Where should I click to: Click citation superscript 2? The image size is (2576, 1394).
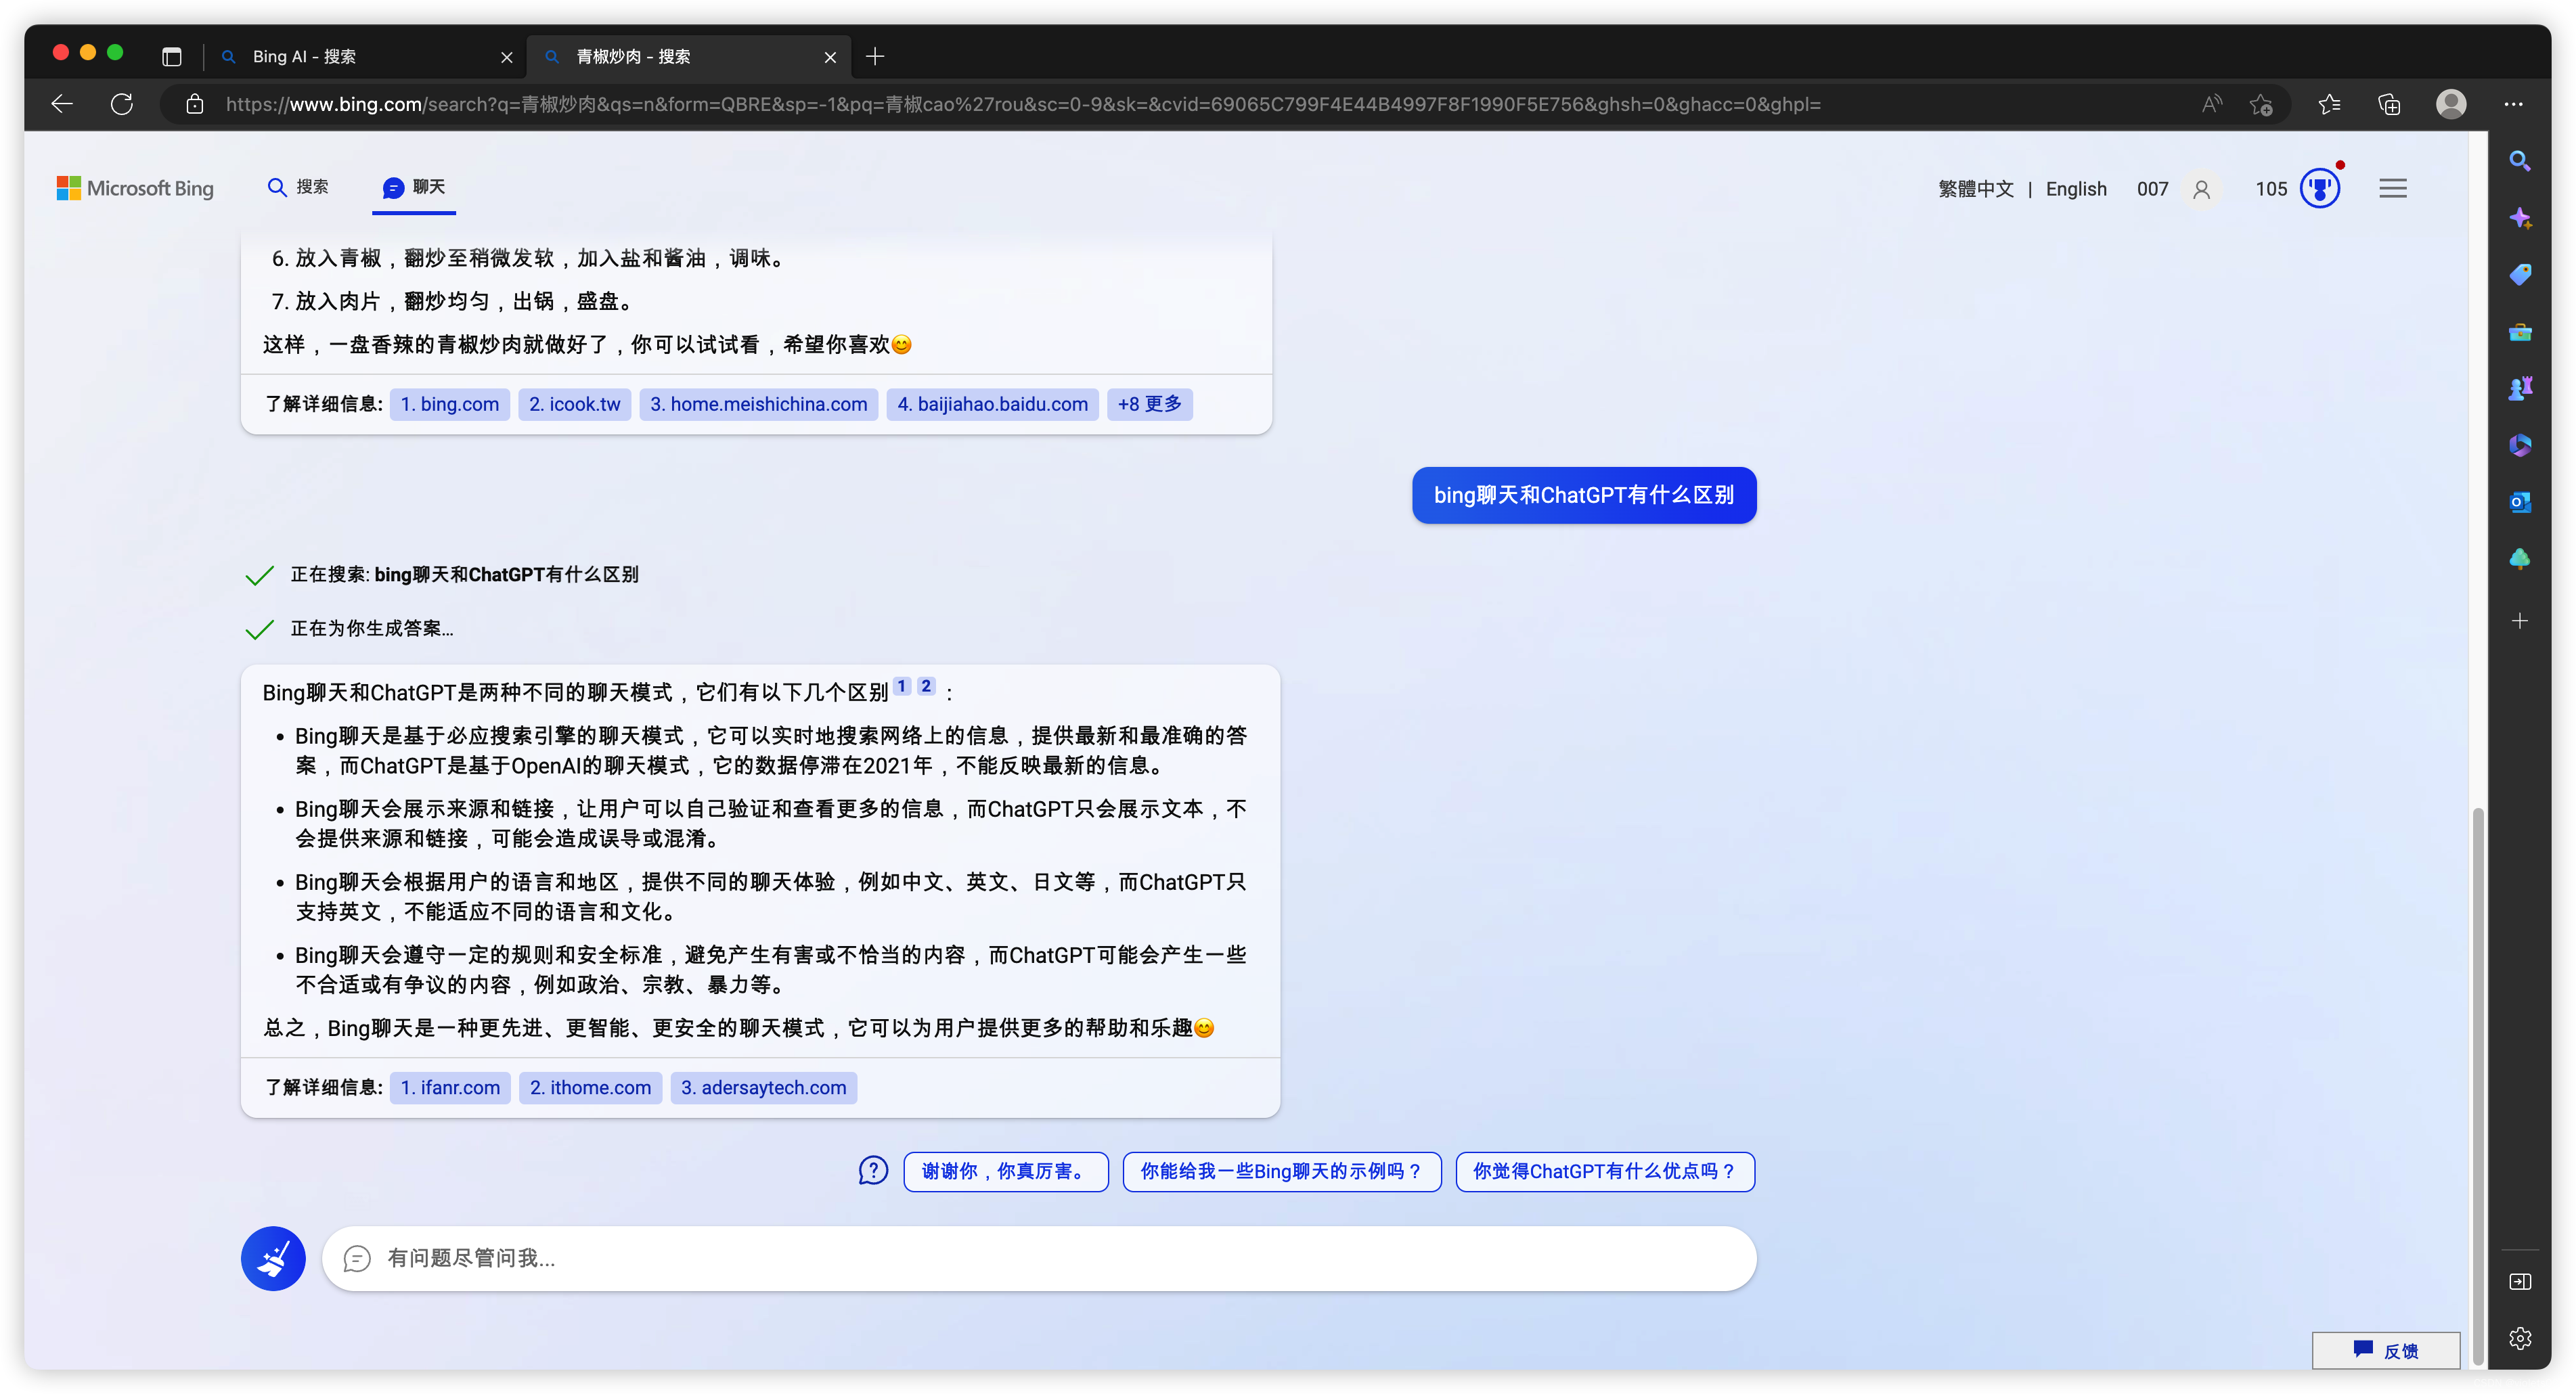pyautogui.click(x=926, y=686)
